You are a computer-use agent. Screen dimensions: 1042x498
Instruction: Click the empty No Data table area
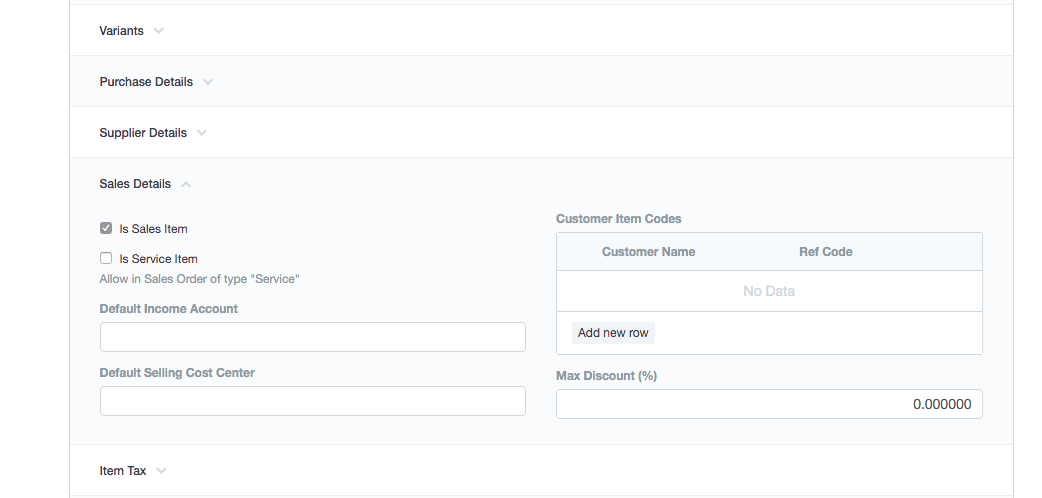(769, 291)
